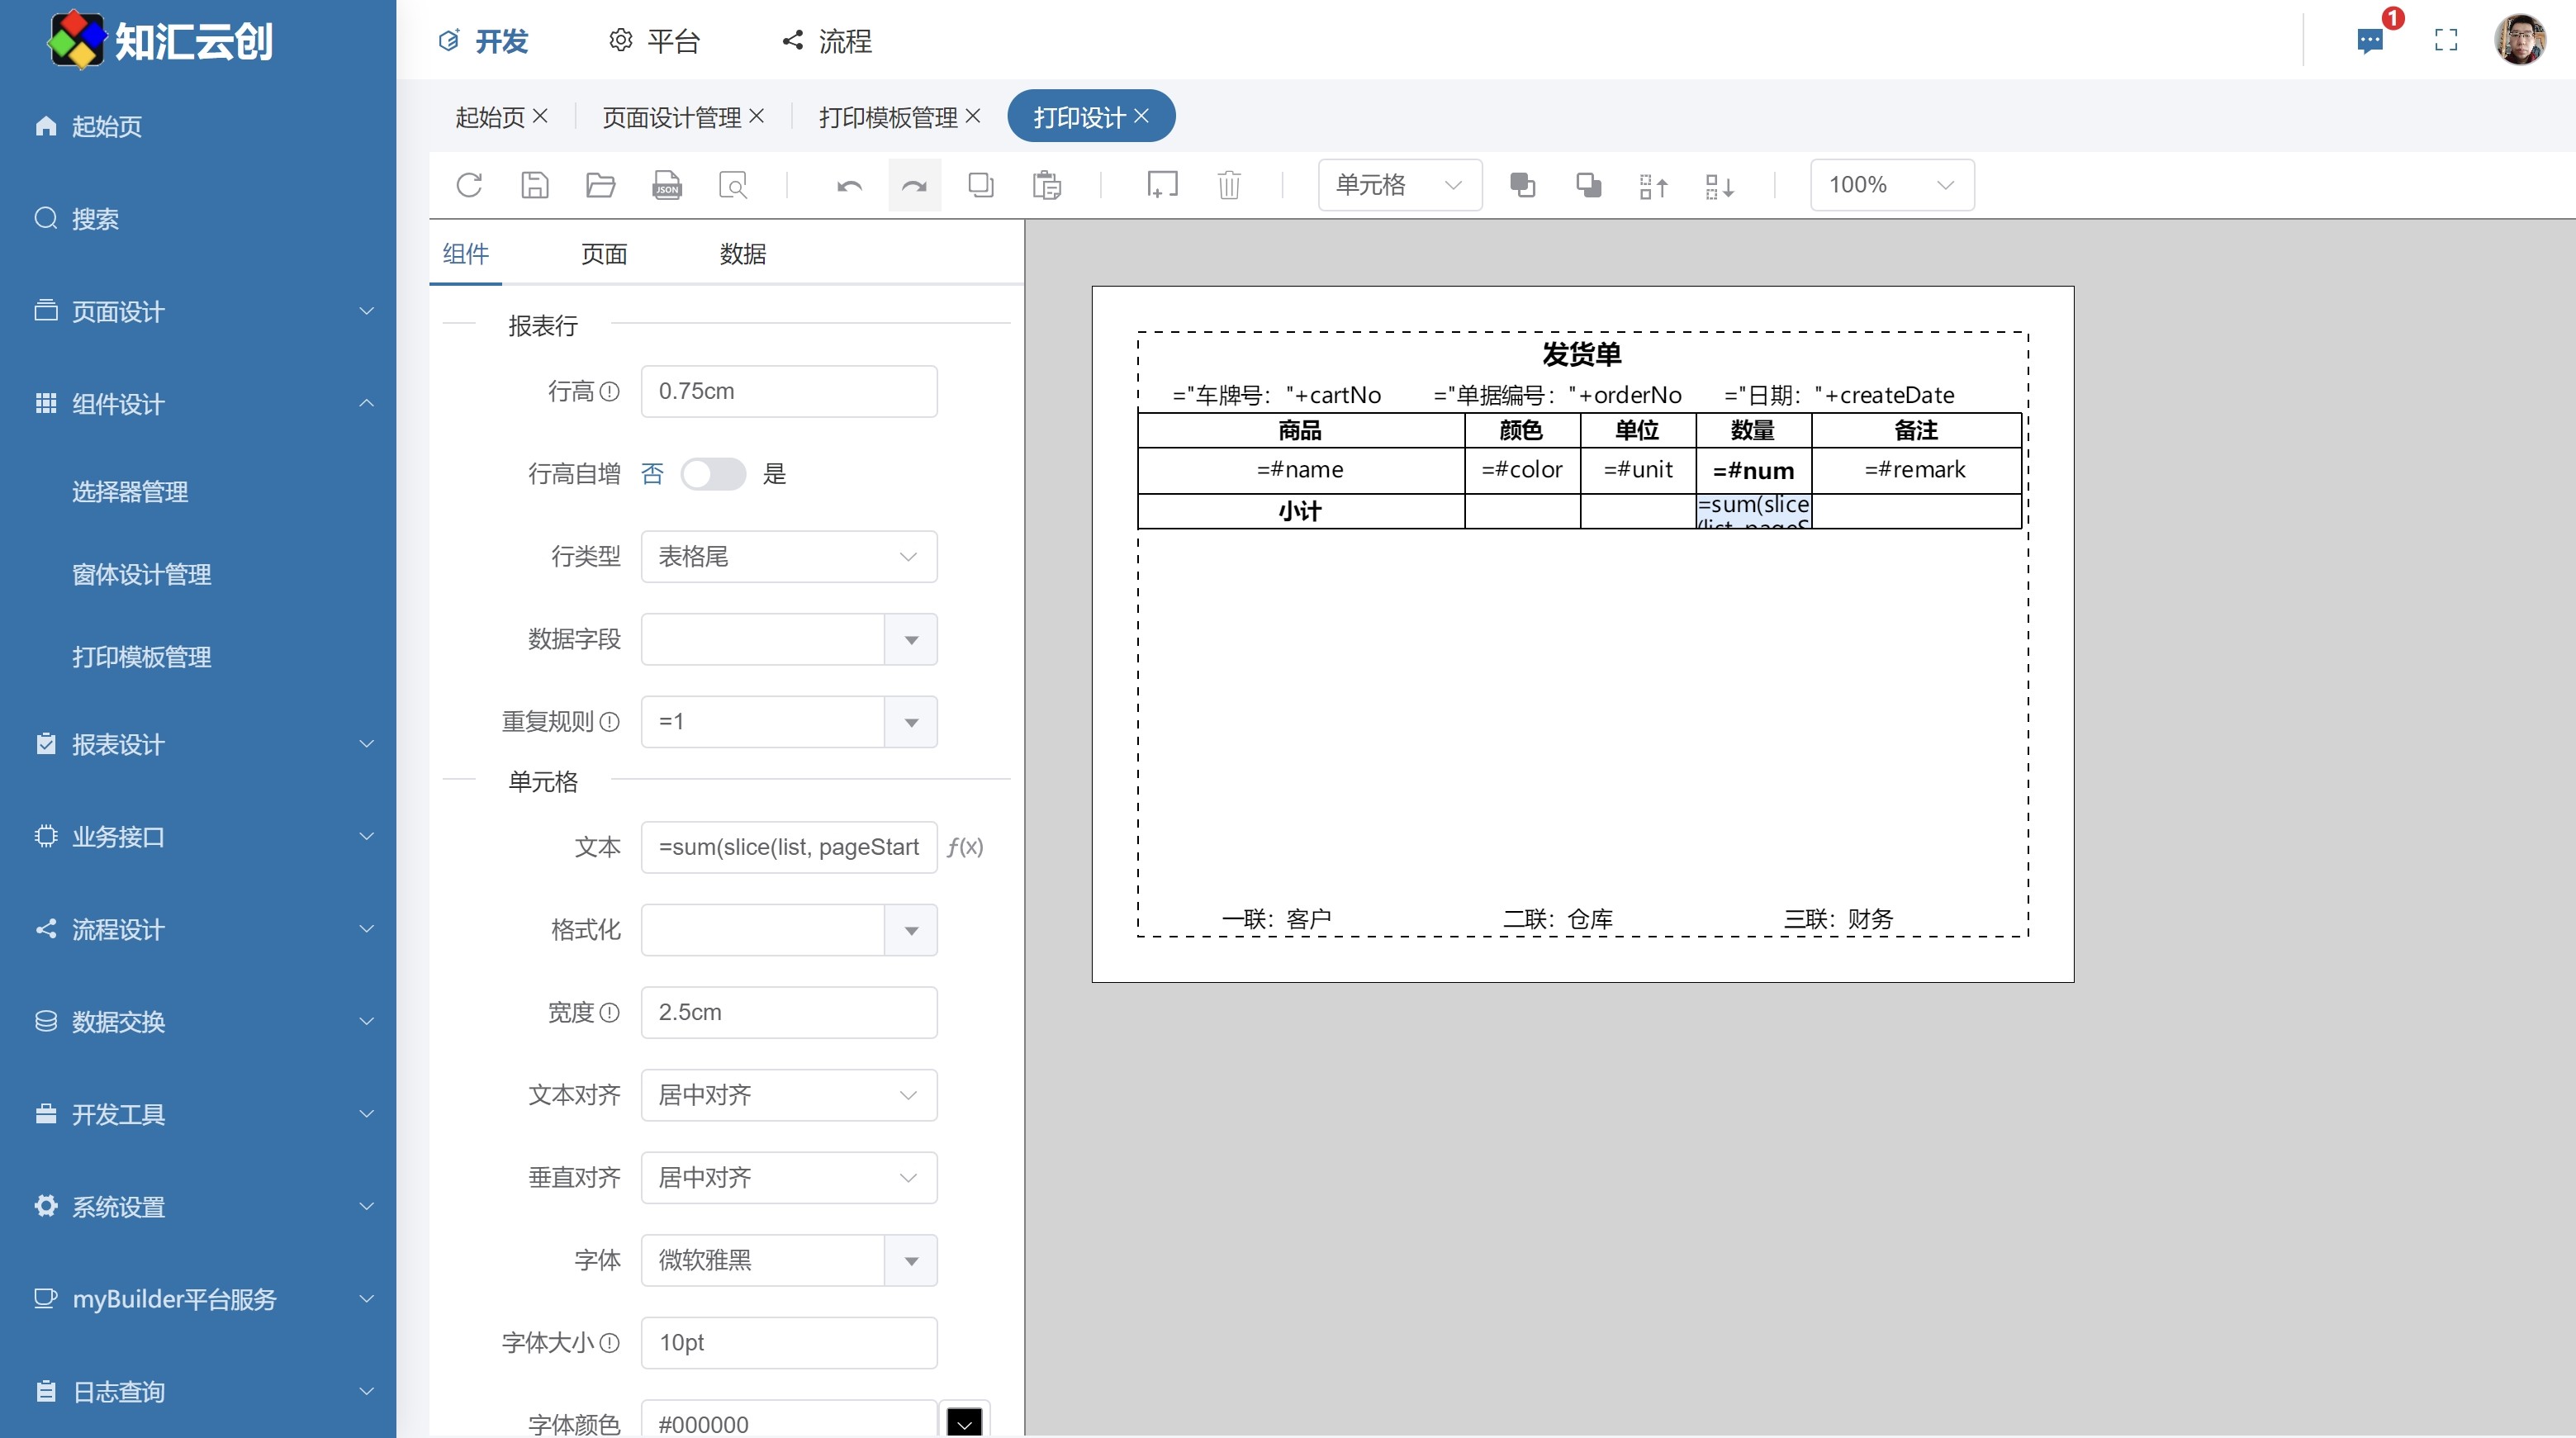Click the paste clipboard icon
This screenshot has width=2576, height=1438.
click(1047, 185)
